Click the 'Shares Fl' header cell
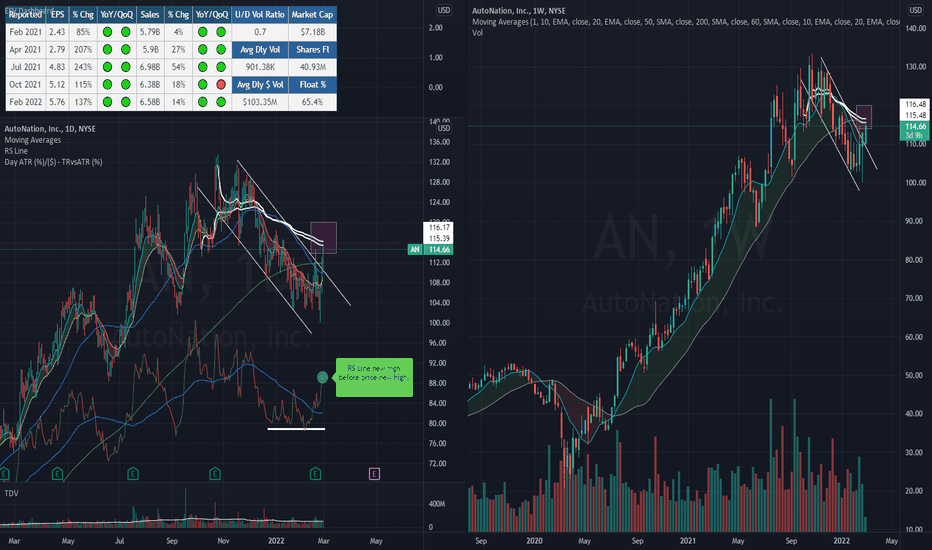The image size is (932, 550). point(313,49)
